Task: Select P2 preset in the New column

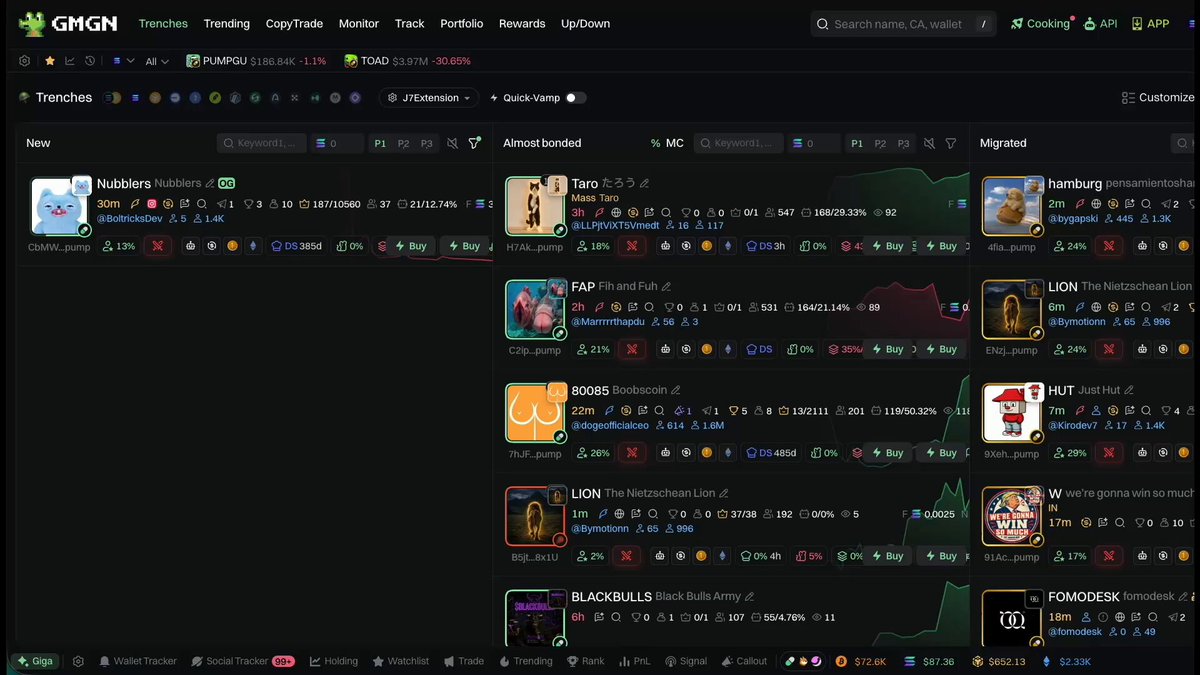Action: tap(403, 143)
